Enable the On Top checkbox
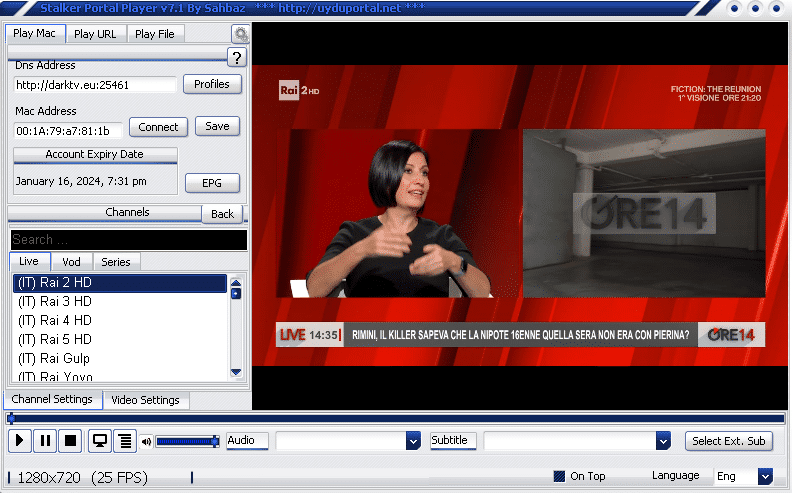This screenshot has width=792, height=493. pos(560,477)
